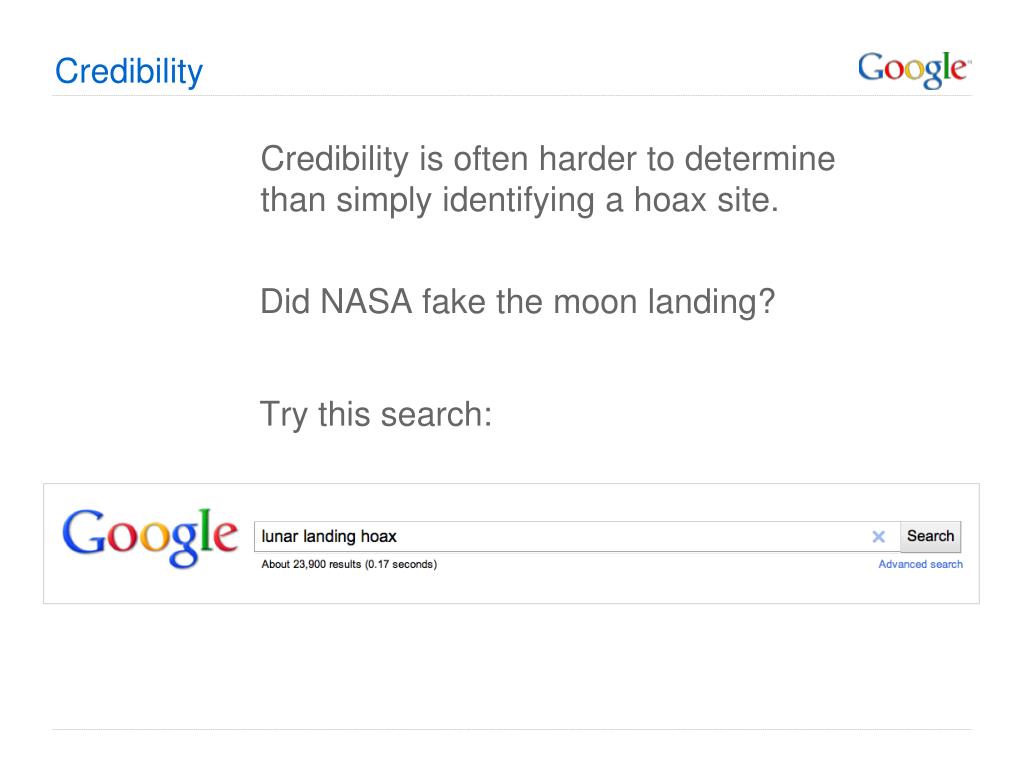Click the Try this search: text
Image resolution: width=1023 pixels, height=767 pixels.
376,415
